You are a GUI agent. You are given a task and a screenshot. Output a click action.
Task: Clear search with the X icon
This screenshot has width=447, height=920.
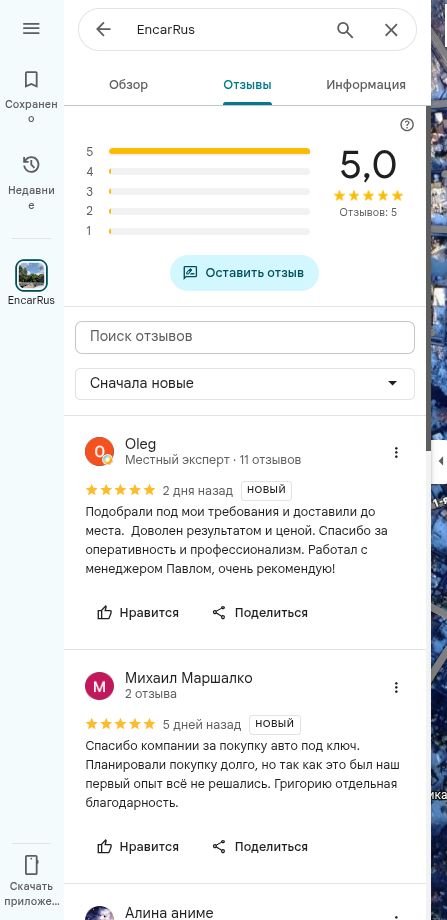coord(391,29)
